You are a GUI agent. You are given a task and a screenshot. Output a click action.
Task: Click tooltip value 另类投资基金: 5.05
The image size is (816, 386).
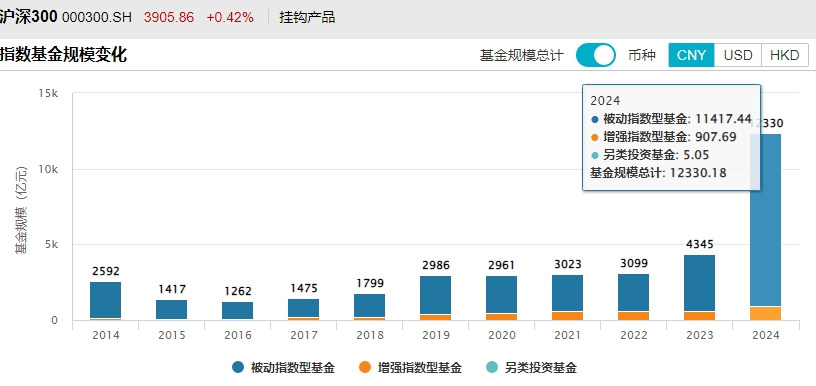650,155
